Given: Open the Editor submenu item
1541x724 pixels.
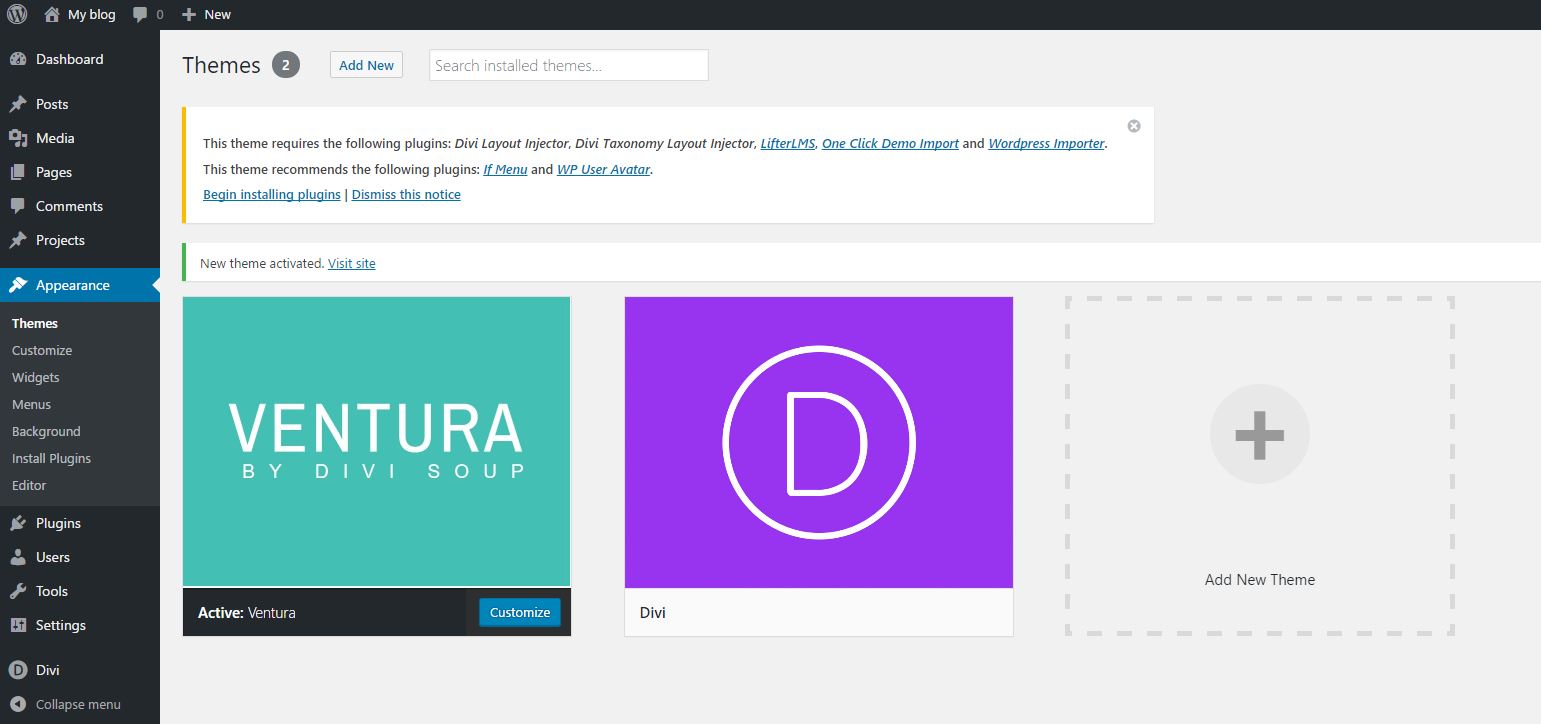Looking at the screenshot, I should tap(29, 485).
